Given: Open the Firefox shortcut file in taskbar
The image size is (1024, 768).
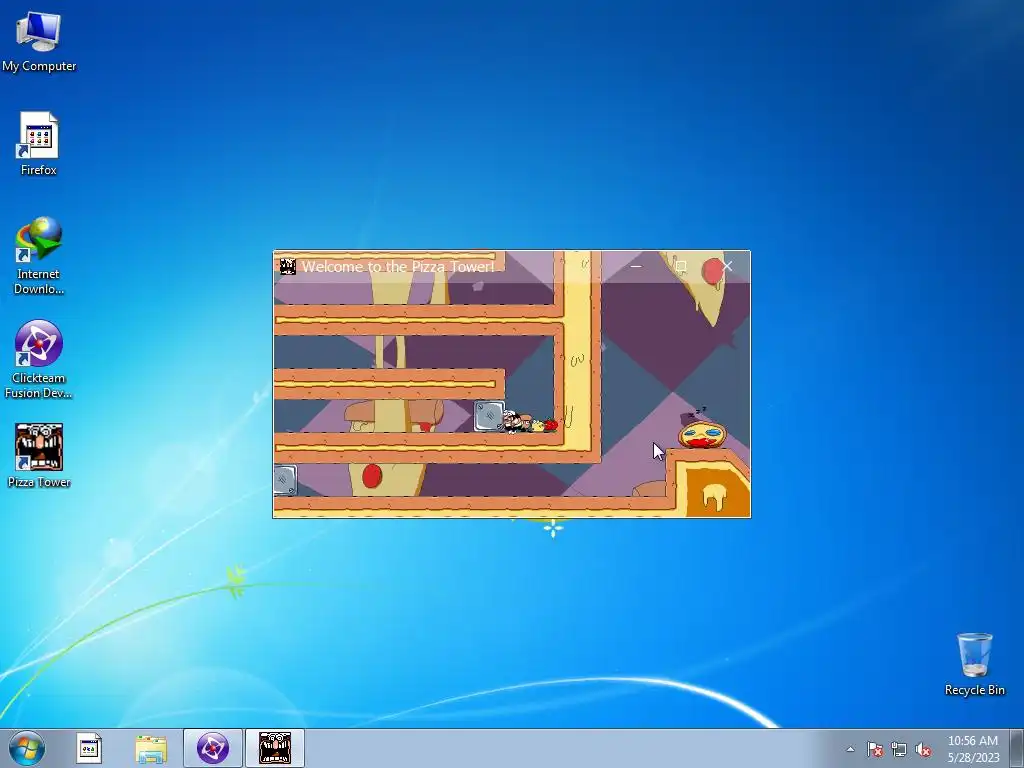Looking at the screenshot, I should point(89,748).
